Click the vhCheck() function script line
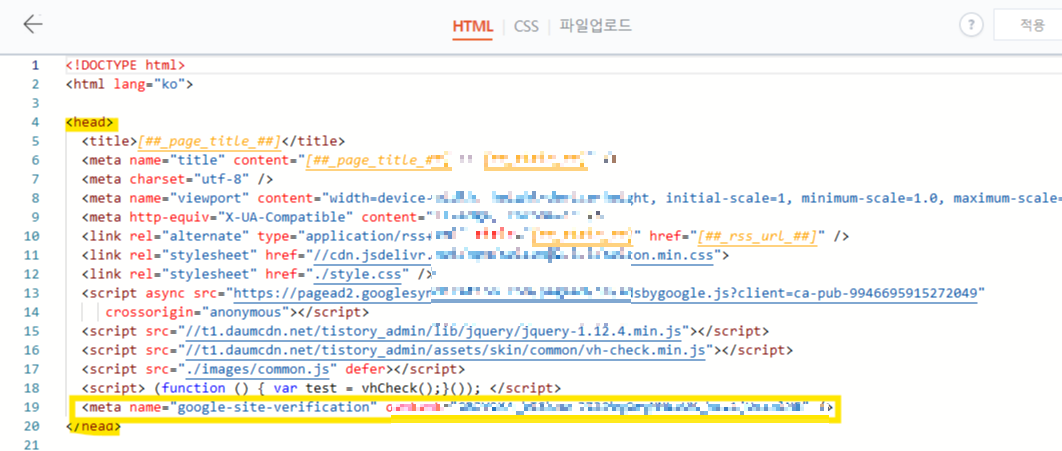Viewport: 1062px width, 451px height. pyautogui.click(x=322, y=388)
